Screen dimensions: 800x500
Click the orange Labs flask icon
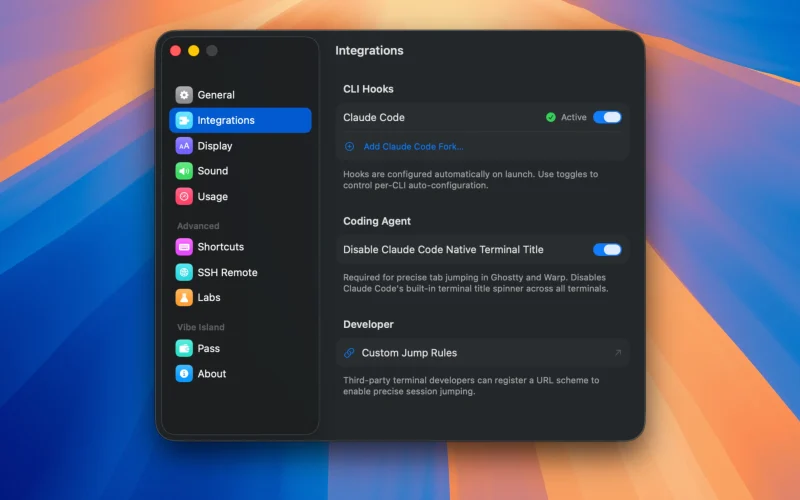[184, 297]
